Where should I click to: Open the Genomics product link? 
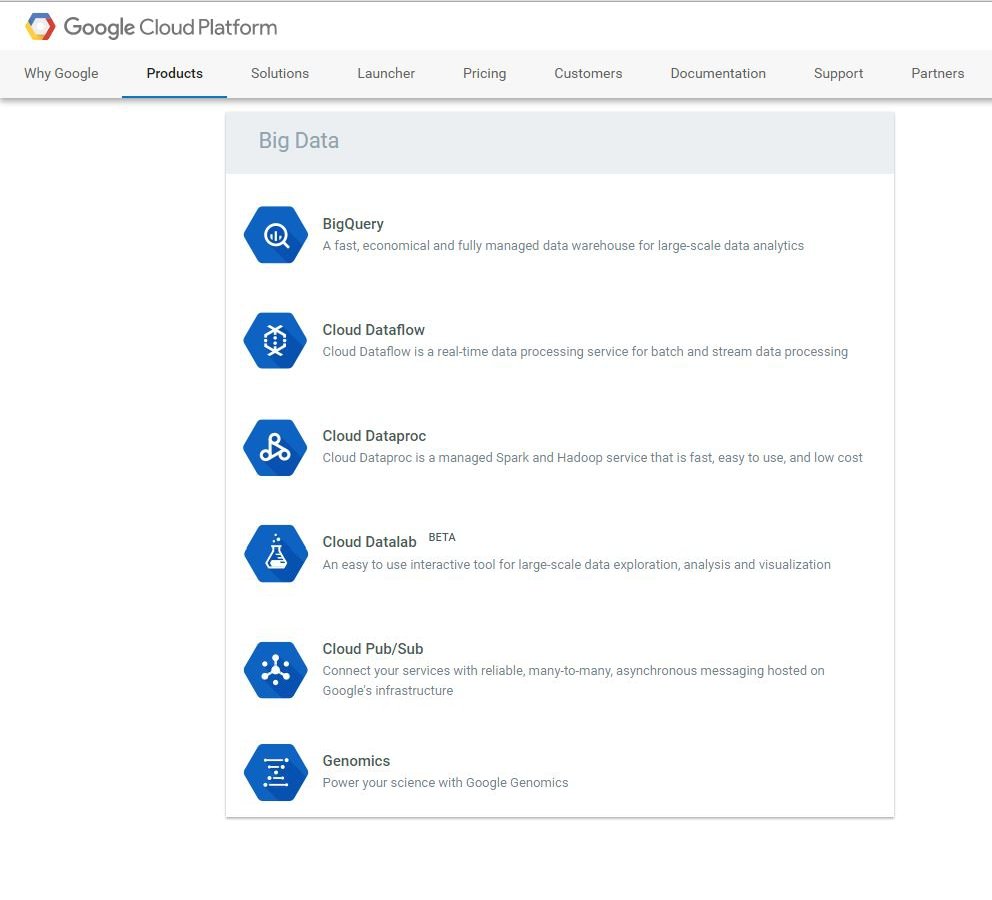[x=356, y=761]
